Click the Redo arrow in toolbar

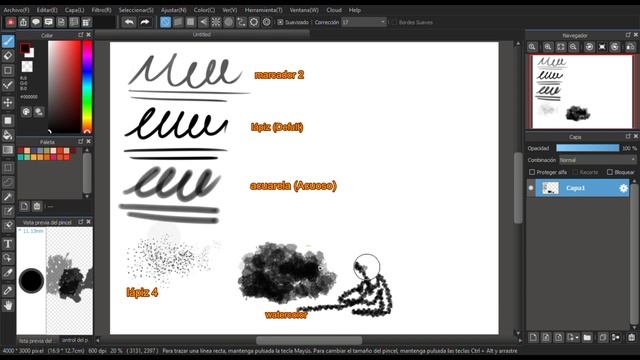tap(144, 22)
